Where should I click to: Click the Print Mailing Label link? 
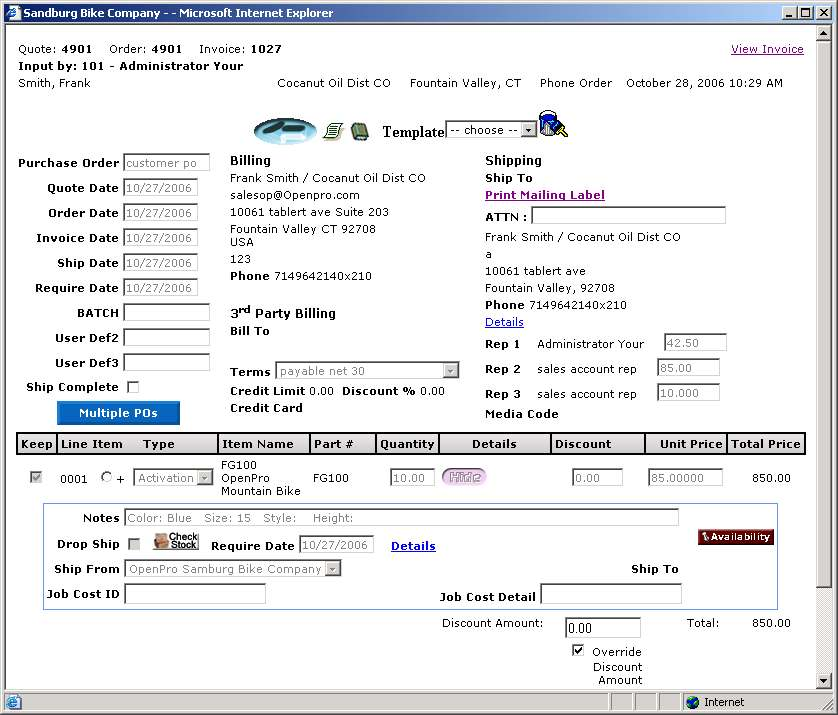(545, 195)
